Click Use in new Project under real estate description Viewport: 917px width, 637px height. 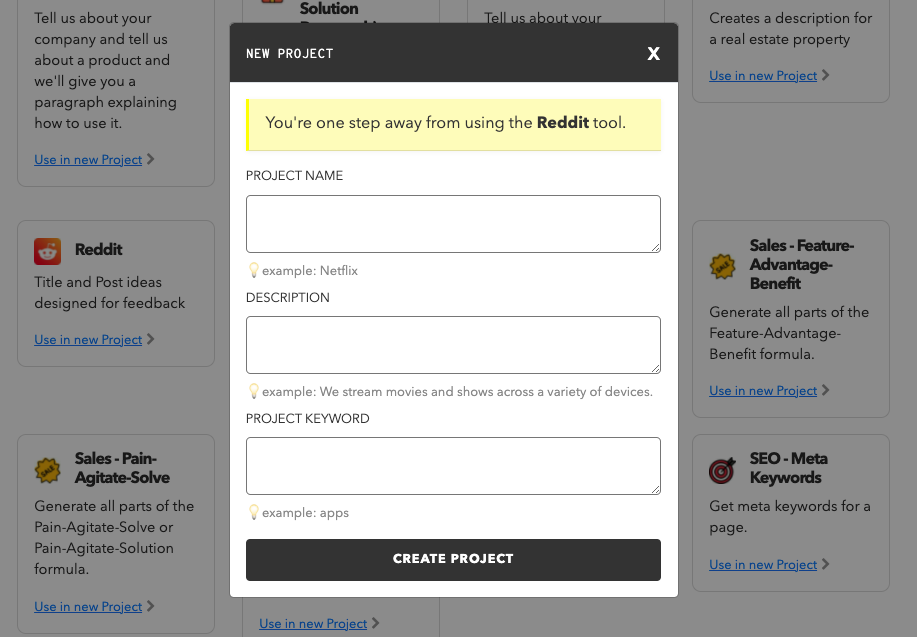[763, 76]
